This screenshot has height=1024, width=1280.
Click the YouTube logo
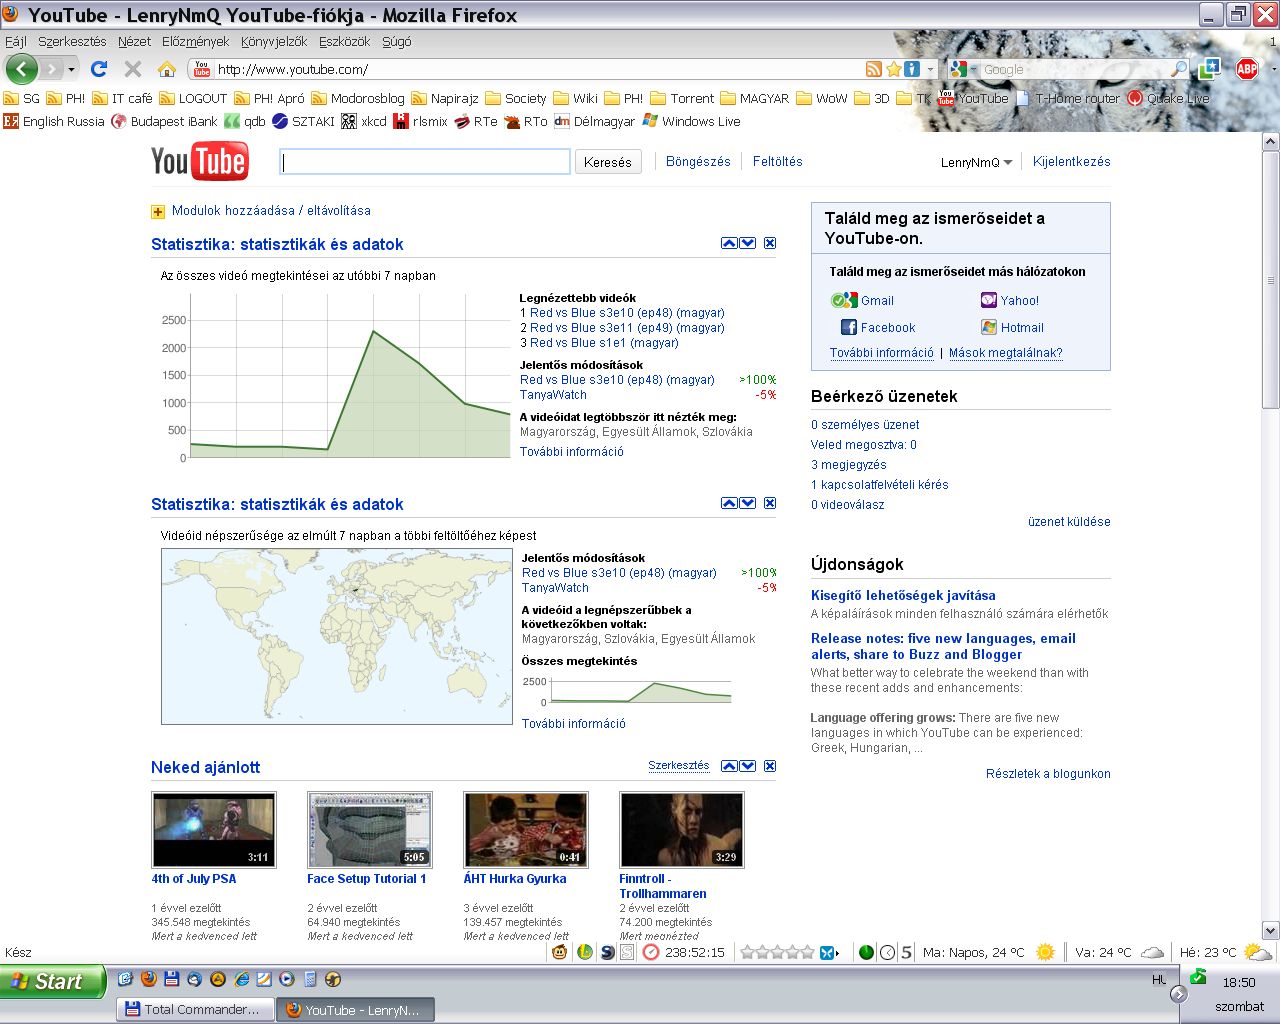click(x=199, y=161)
